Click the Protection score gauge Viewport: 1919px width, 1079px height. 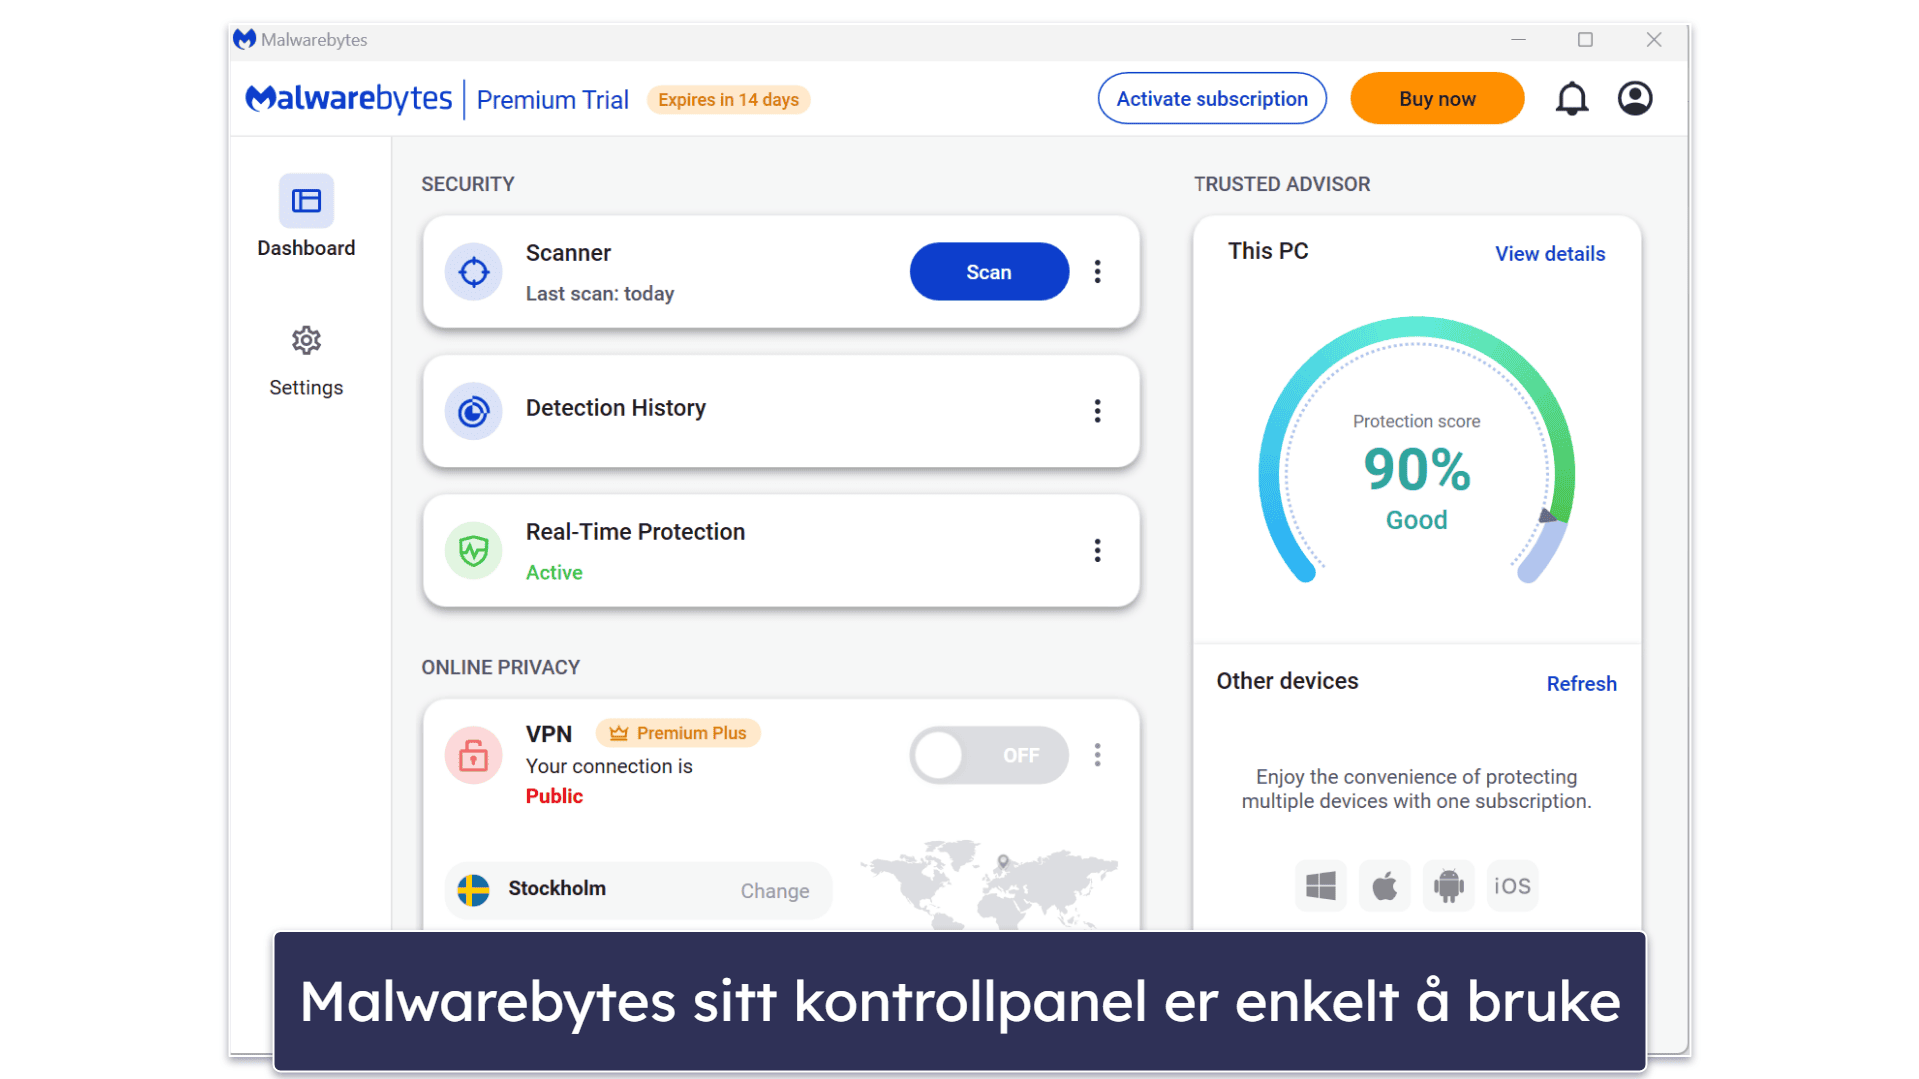[x=1416, y=450]
